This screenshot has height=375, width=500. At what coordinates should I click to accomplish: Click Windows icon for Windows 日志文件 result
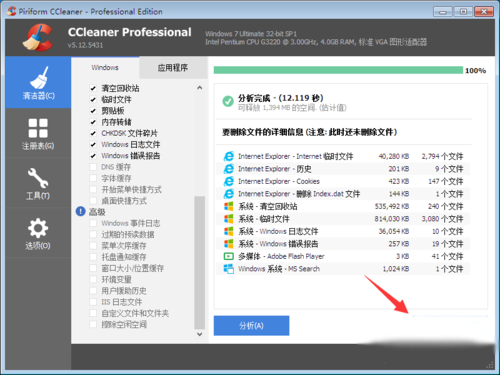click(229, 231)
